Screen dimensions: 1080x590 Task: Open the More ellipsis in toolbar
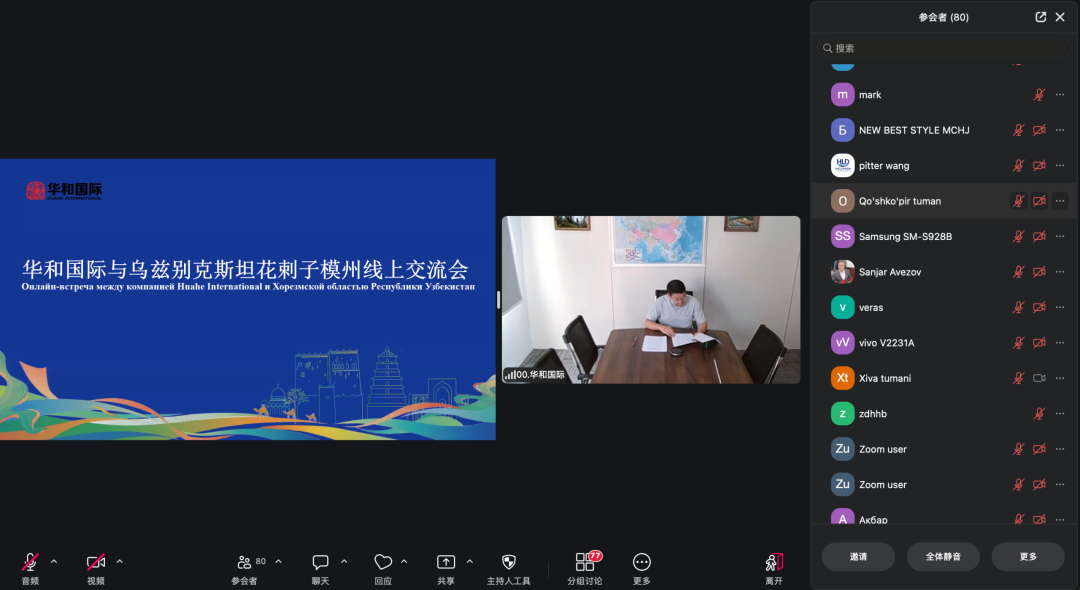[641, 562]
